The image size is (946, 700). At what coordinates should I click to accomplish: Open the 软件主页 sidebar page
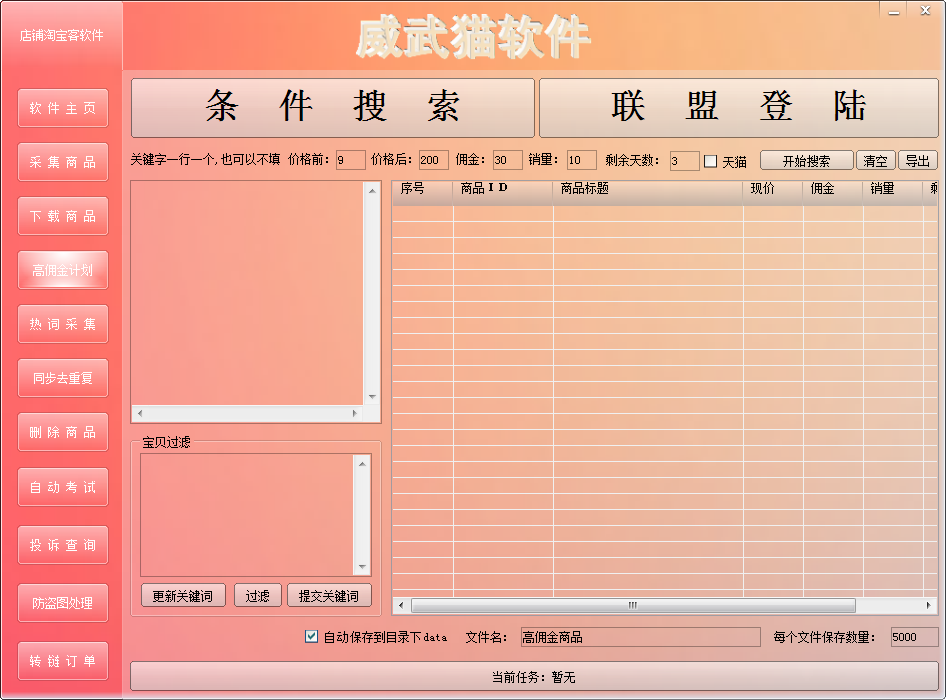click(63, 108)
